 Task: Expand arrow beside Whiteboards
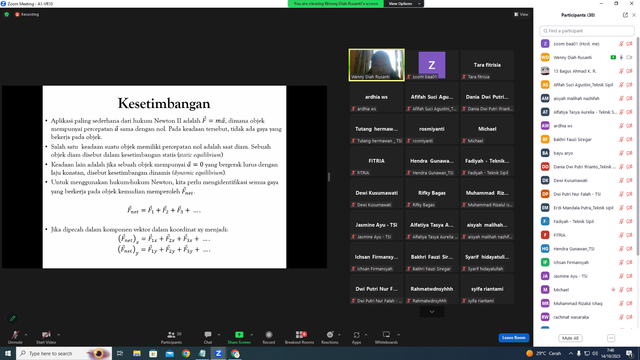[398, 335]
